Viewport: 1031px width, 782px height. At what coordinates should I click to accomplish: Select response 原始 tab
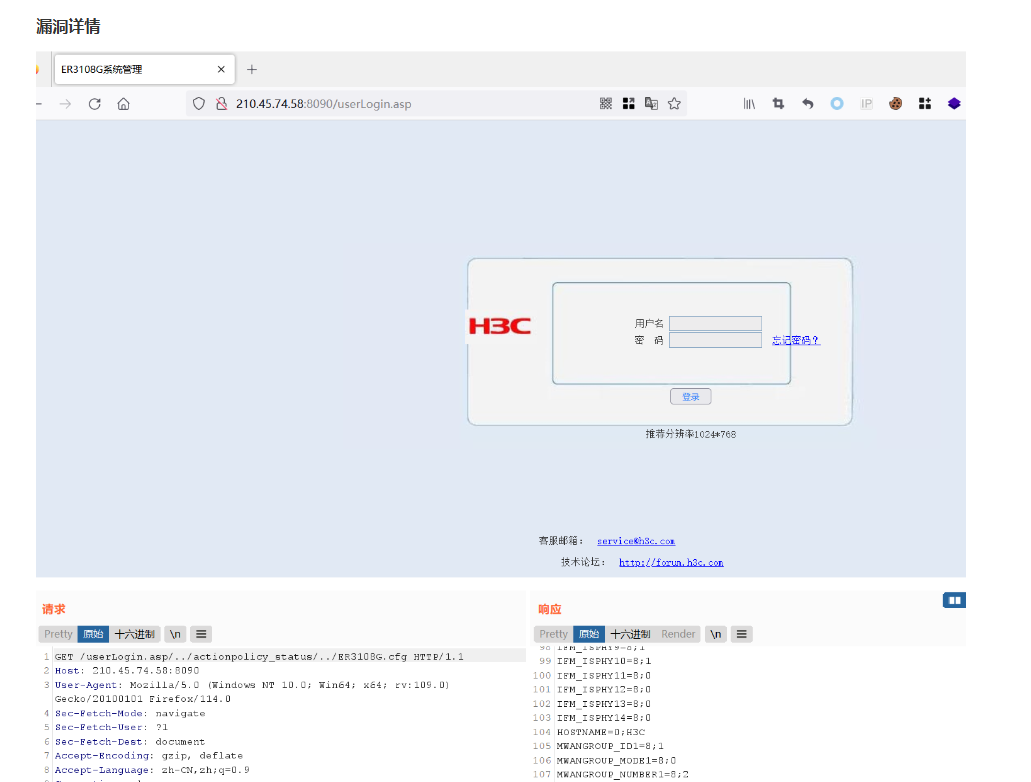point(589,634)
